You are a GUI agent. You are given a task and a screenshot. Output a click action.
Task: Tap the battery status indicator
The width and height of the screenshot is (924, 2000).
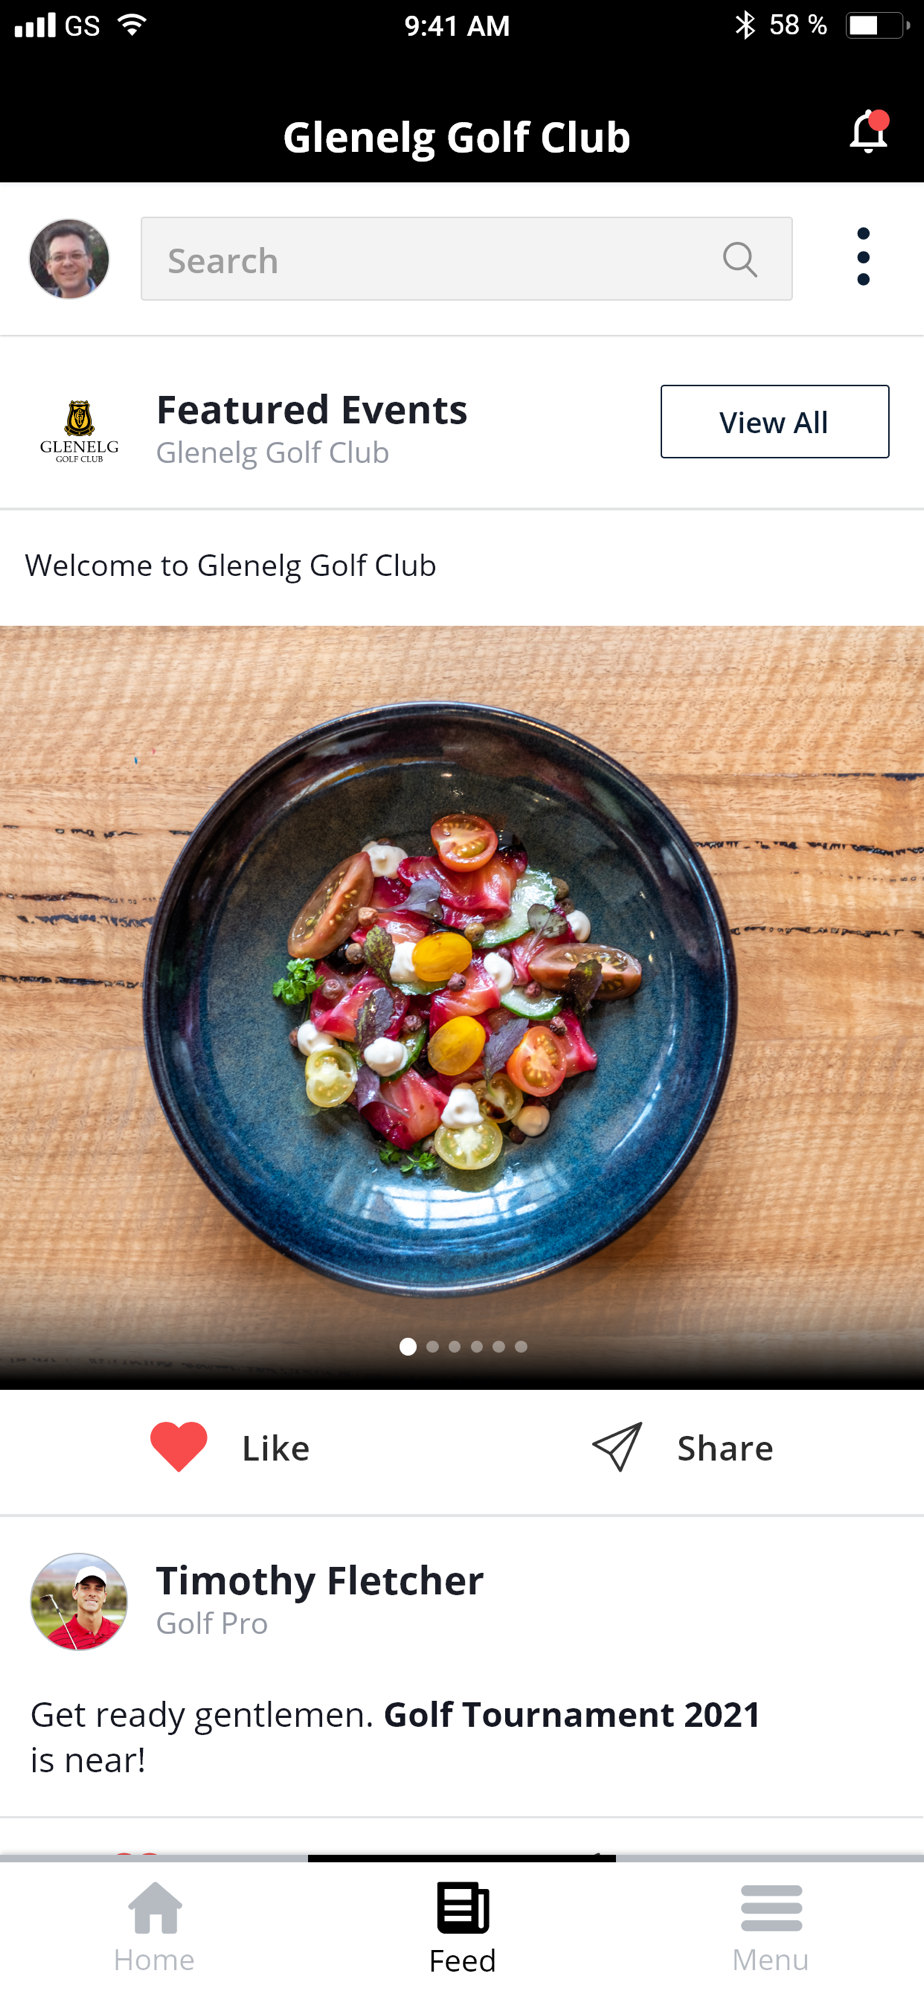876,25
